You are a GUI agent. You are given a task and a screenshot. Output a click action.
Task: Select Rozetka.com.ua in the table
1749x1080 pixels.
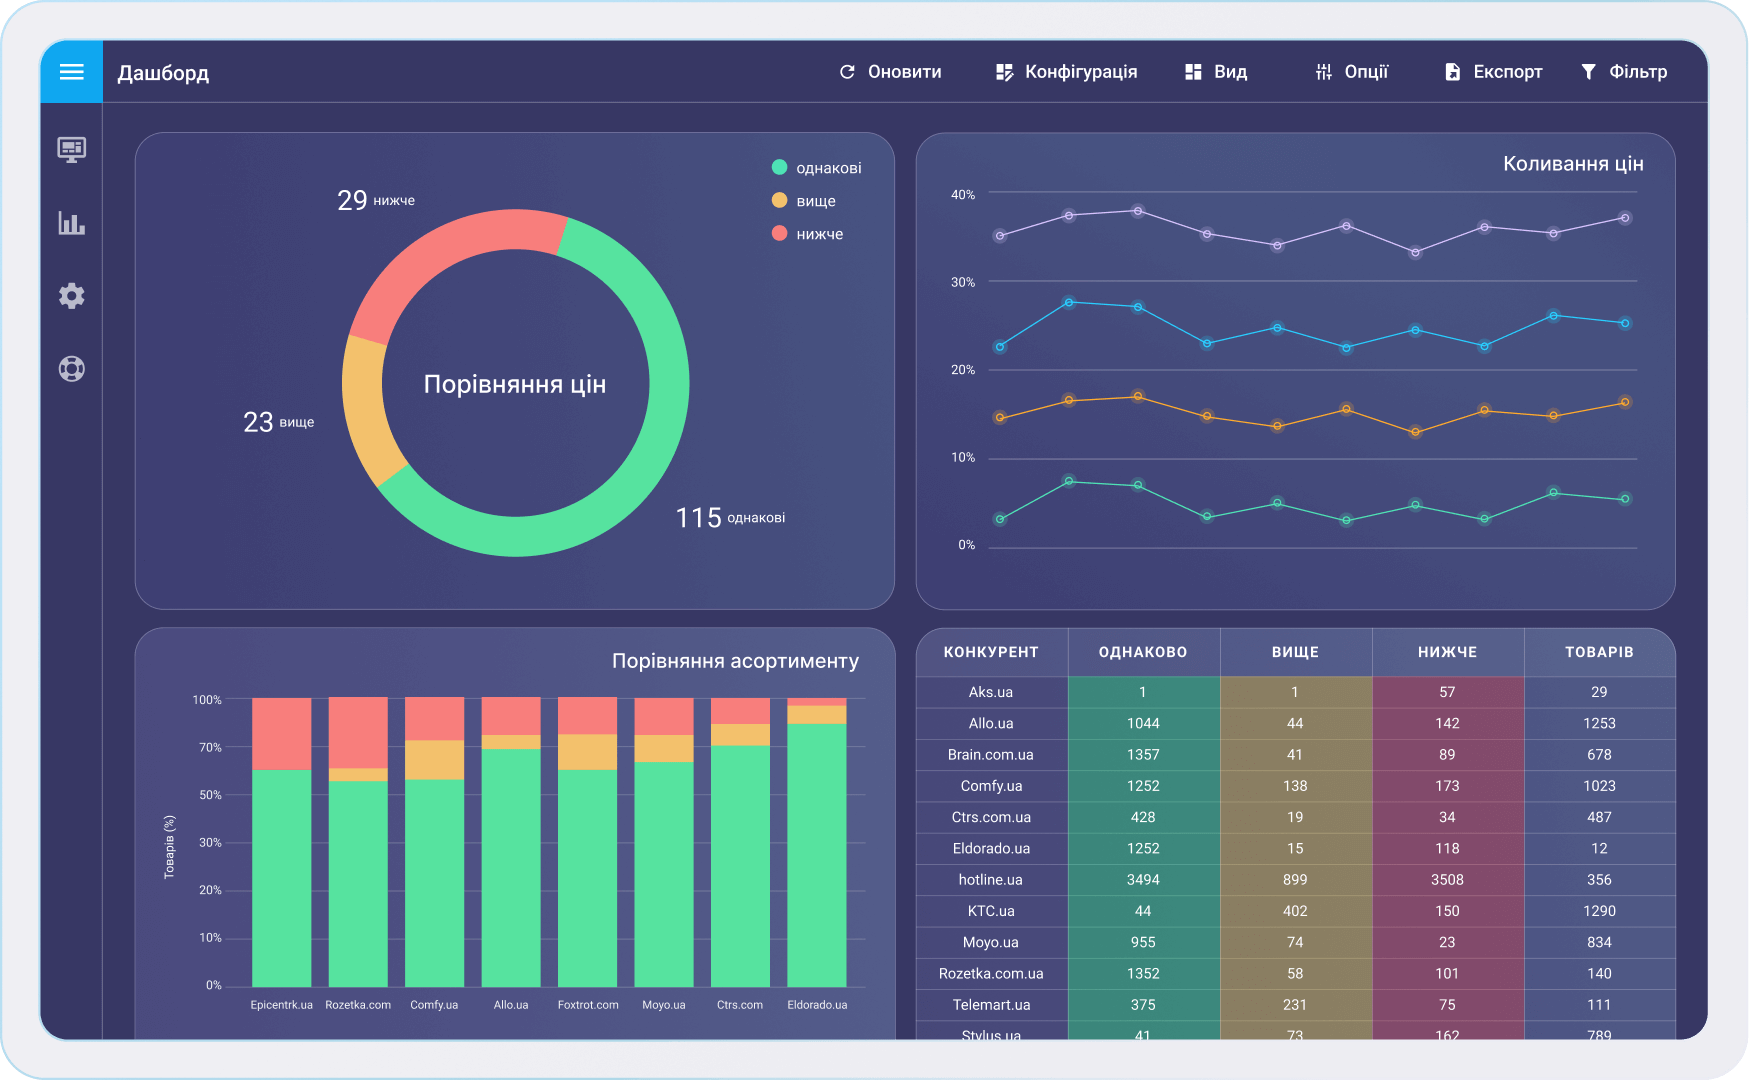pyautogui.click(x=990, y=974)
